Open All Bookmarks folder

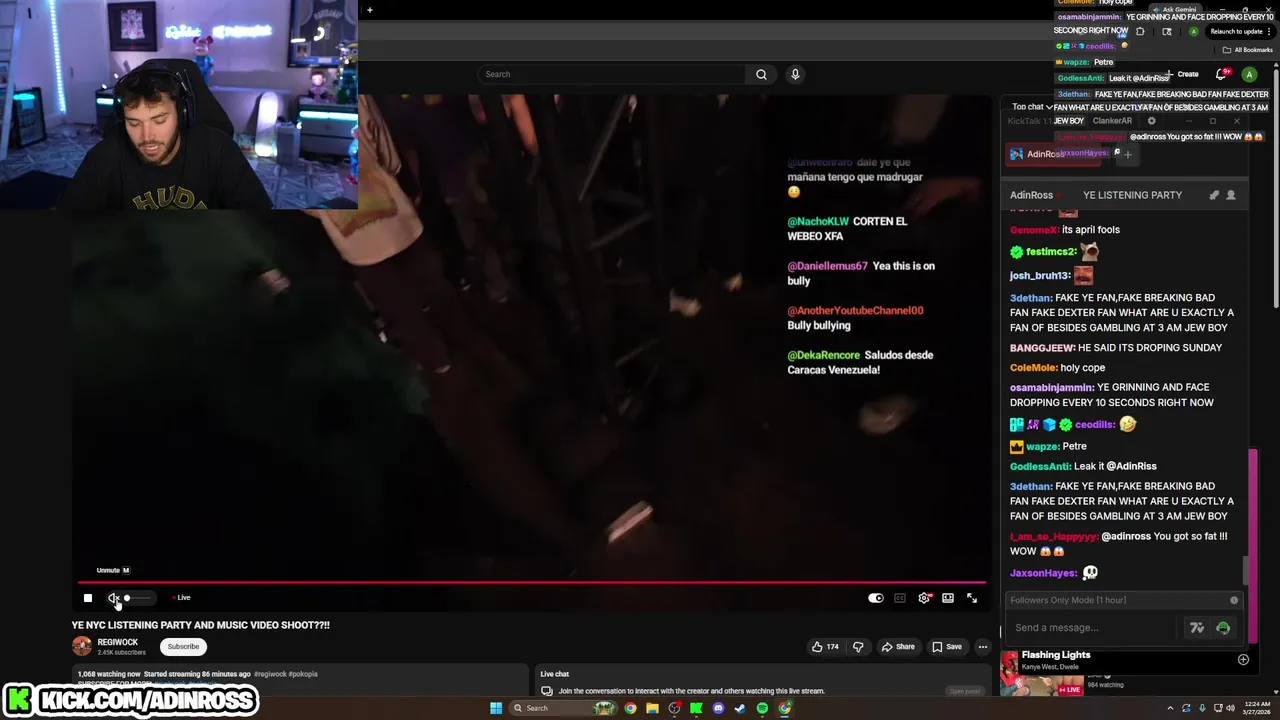pos(1250,50)
